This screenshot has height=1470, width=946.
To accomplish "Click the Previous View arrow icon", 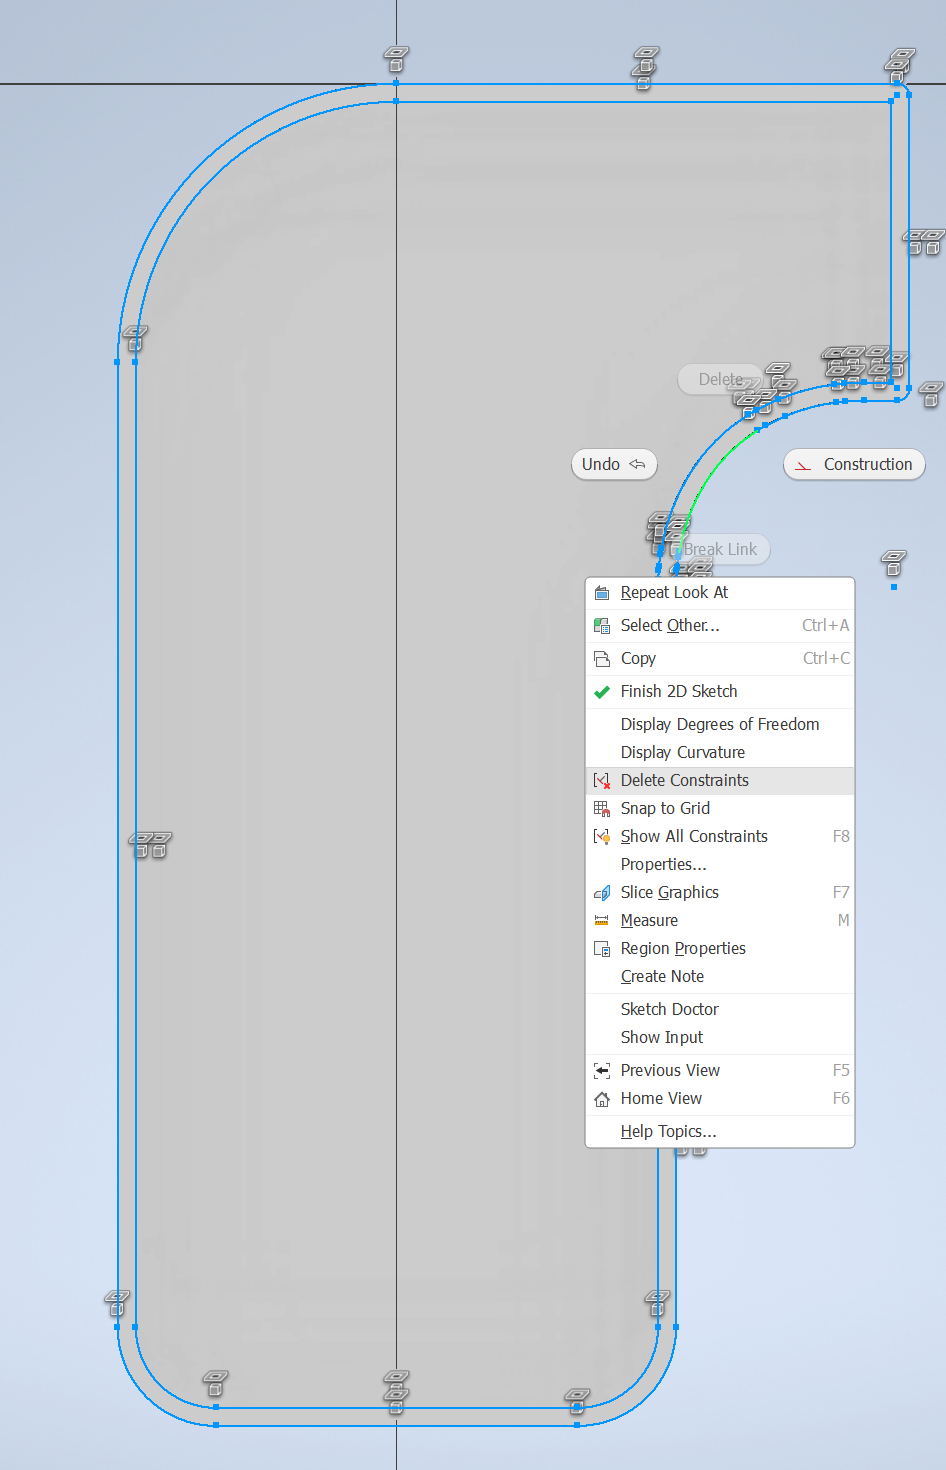I will (x=602, y=1071).
